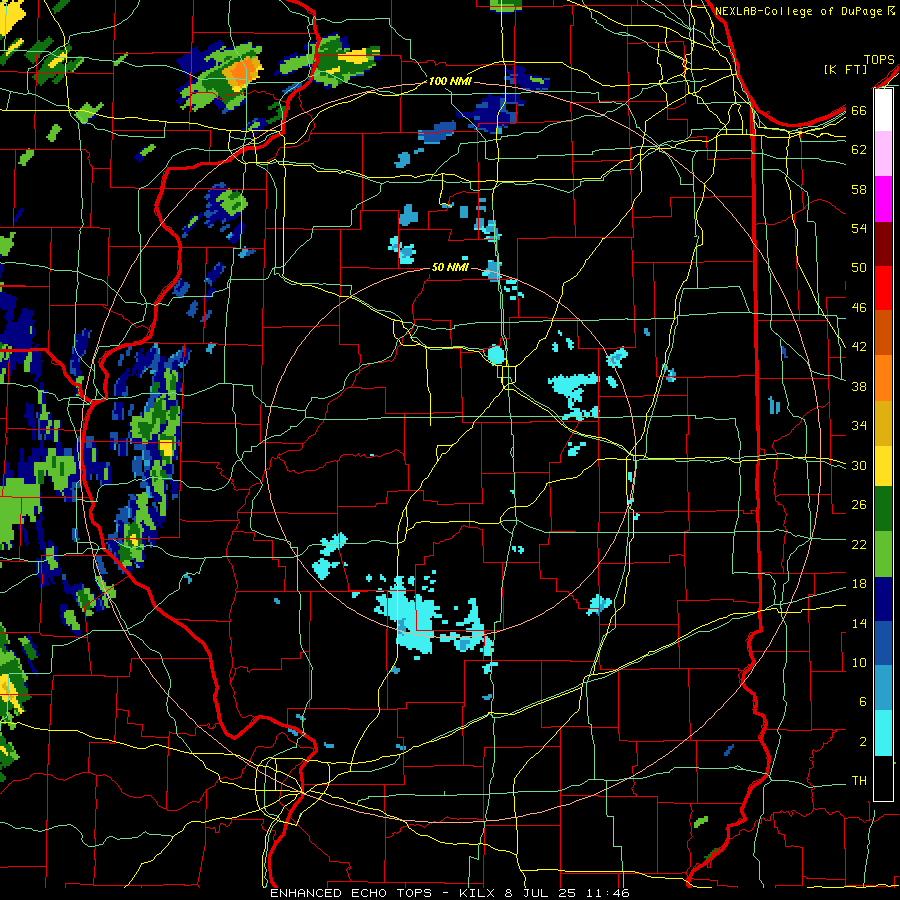Click the 2 value on the legend
Viewport: 900px width, 900px height.
tap(863, 742)
